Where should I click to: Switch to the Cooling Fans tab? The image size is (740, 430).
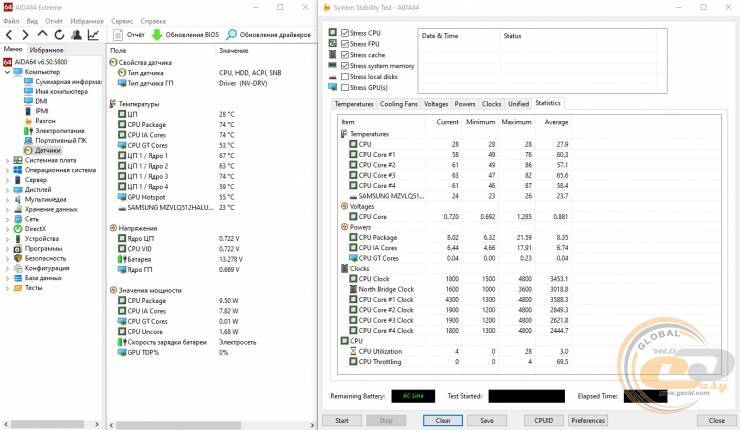399,104
